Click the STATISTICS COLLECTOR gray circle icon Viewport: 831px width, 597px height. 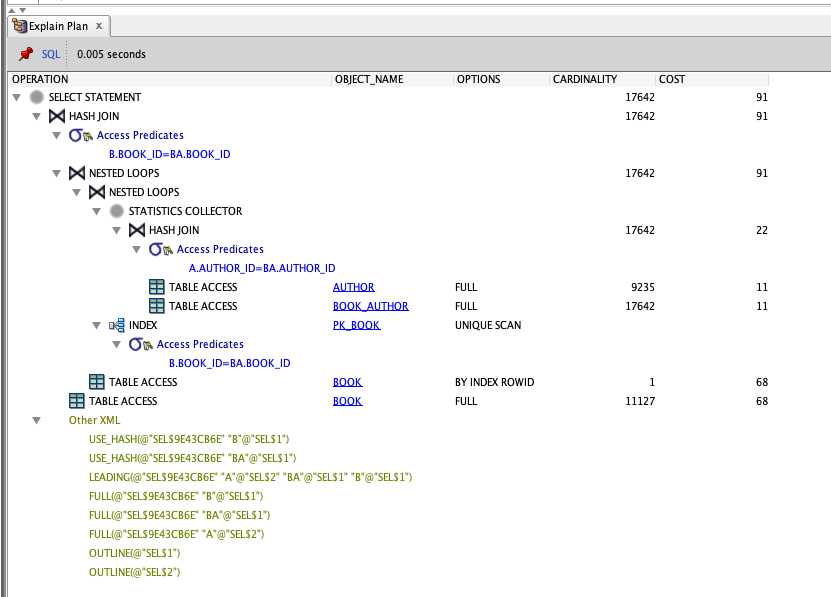pyautogui.click(x=117, y=212)
